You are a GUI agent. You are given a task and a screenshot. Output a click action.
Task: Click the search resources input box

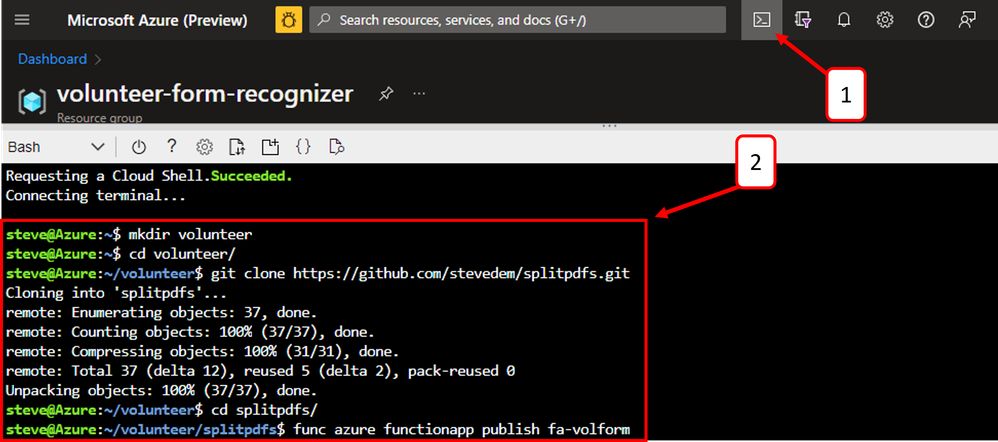click(517, 20)
